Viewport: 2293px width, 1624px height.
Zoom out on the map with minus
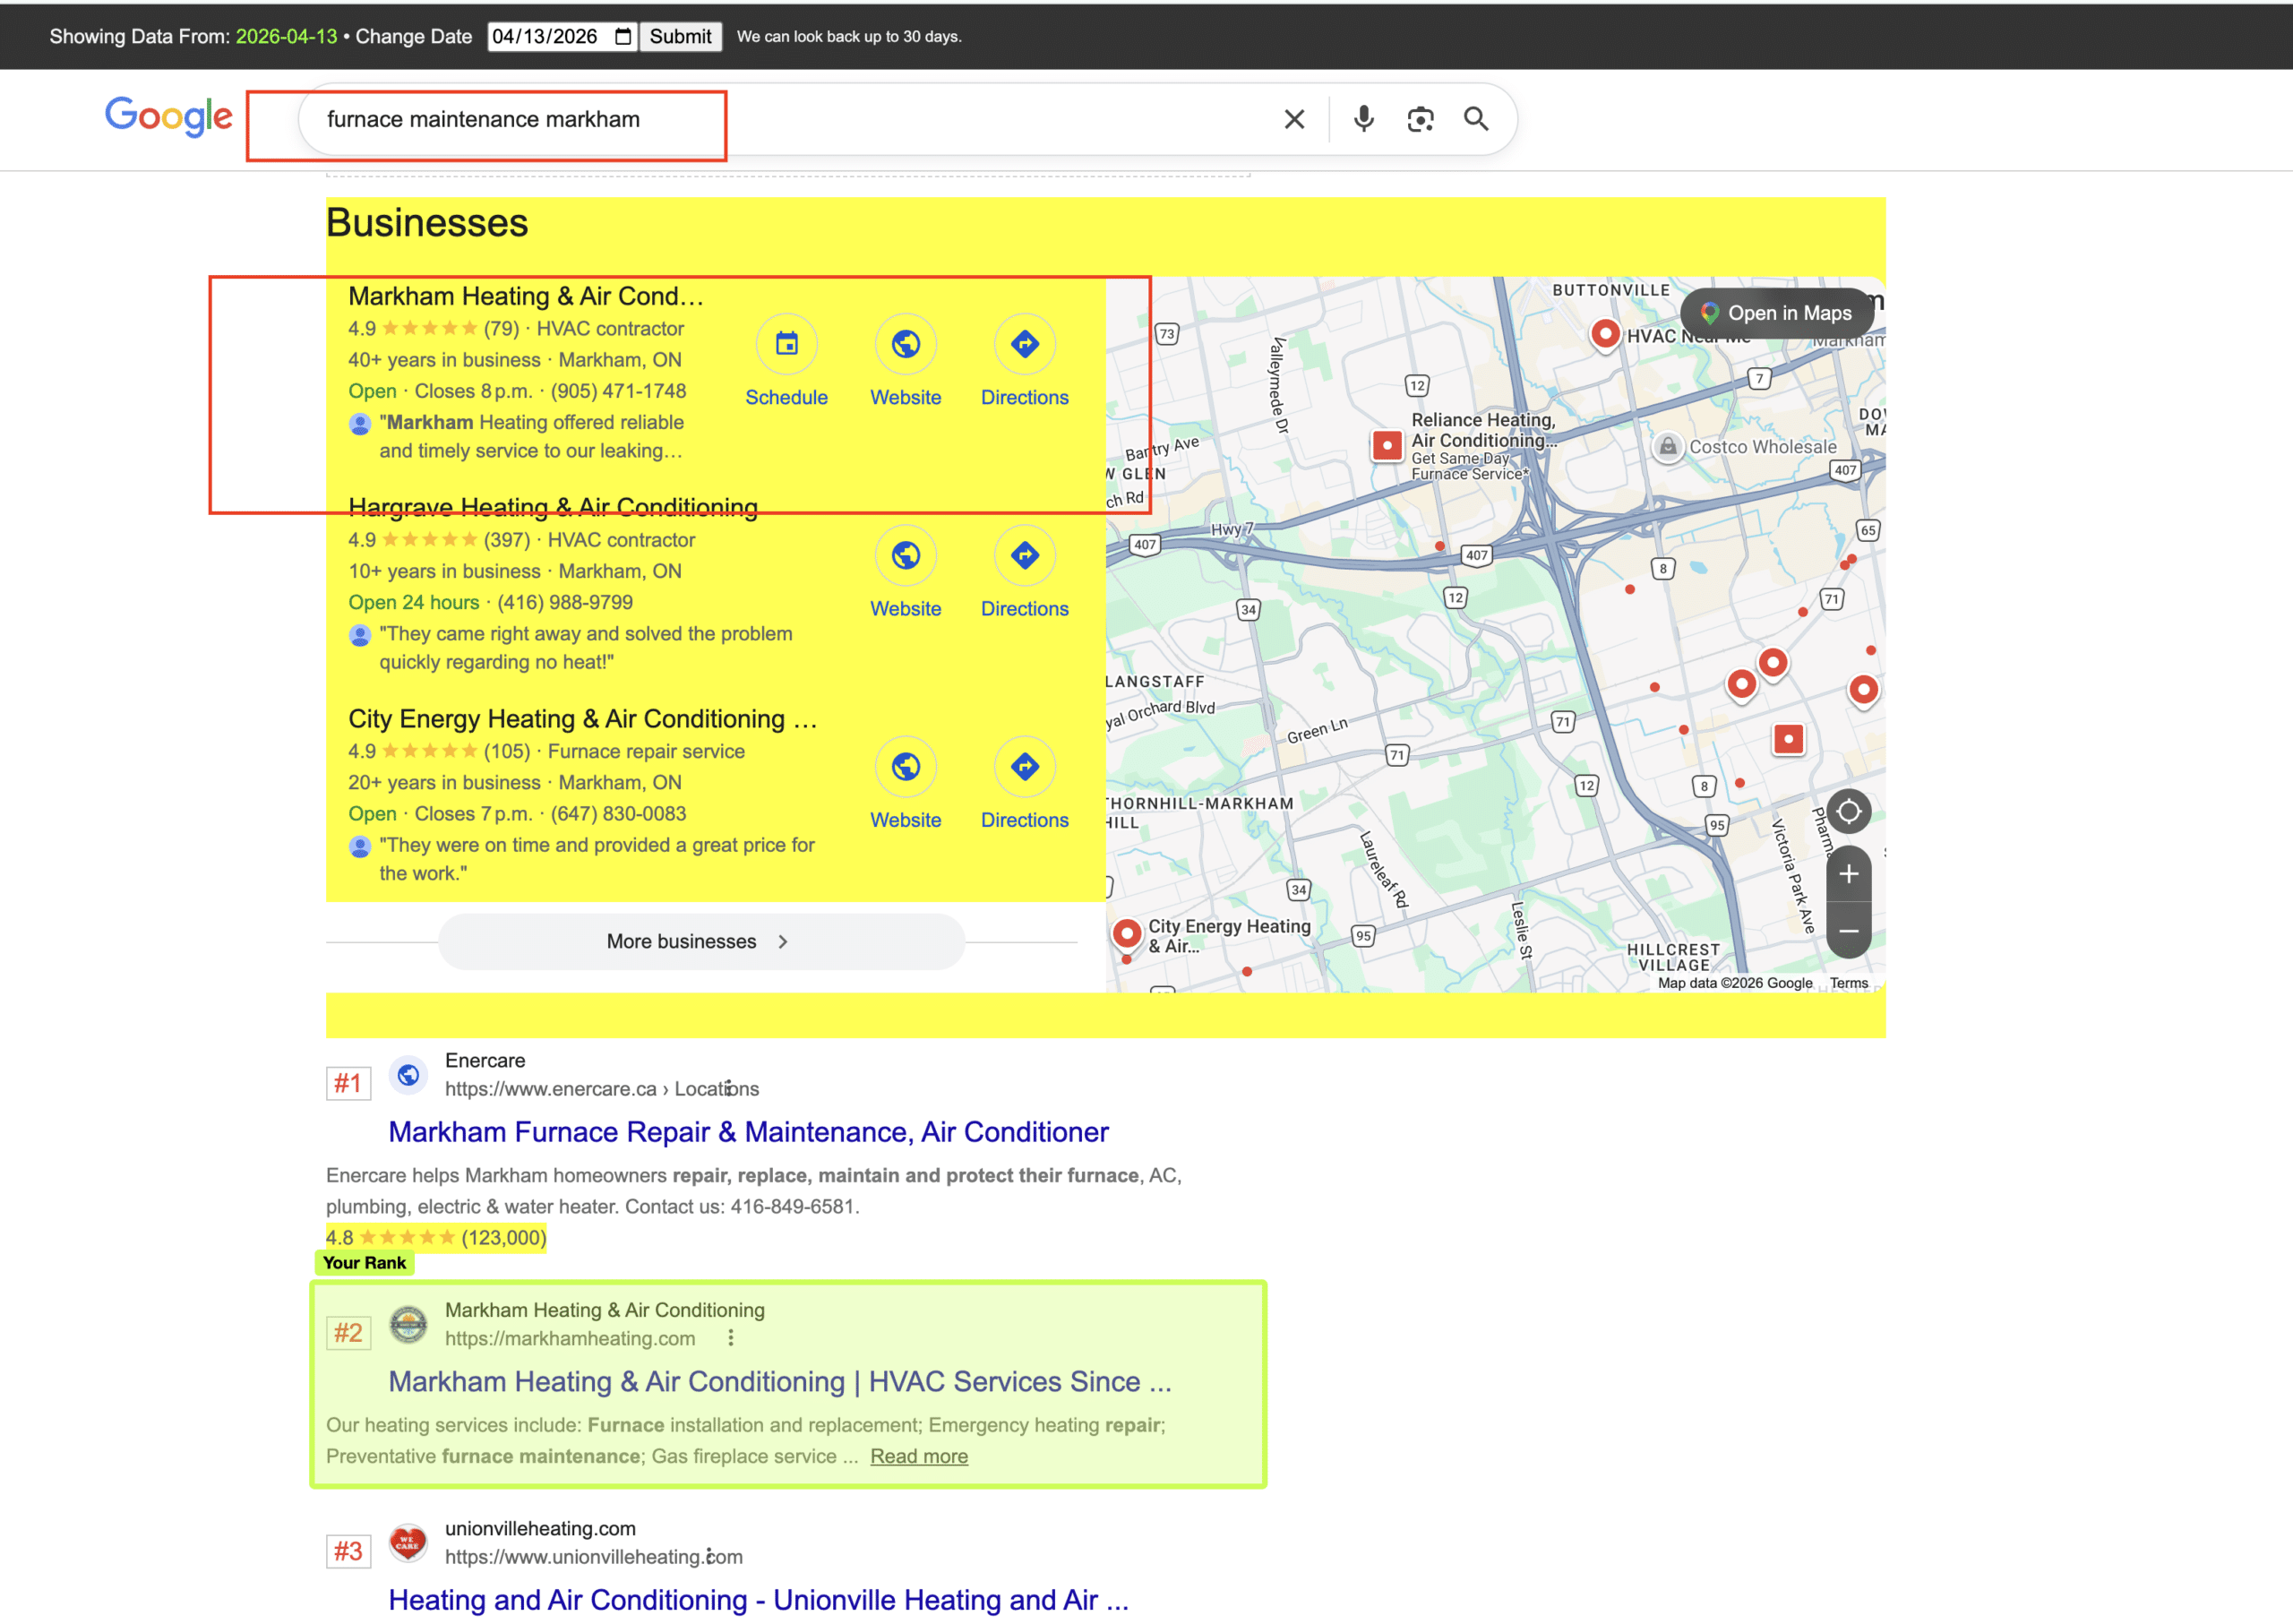coord(1849,931)
